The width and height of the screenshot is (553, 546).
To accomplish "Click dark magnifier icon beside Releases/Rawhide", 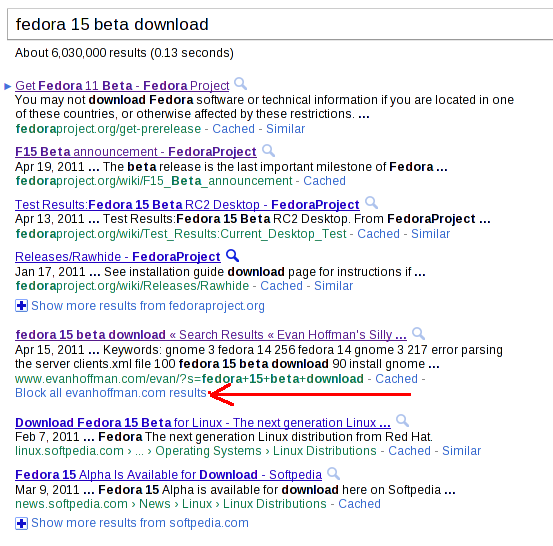I will [x=232, y=255].
